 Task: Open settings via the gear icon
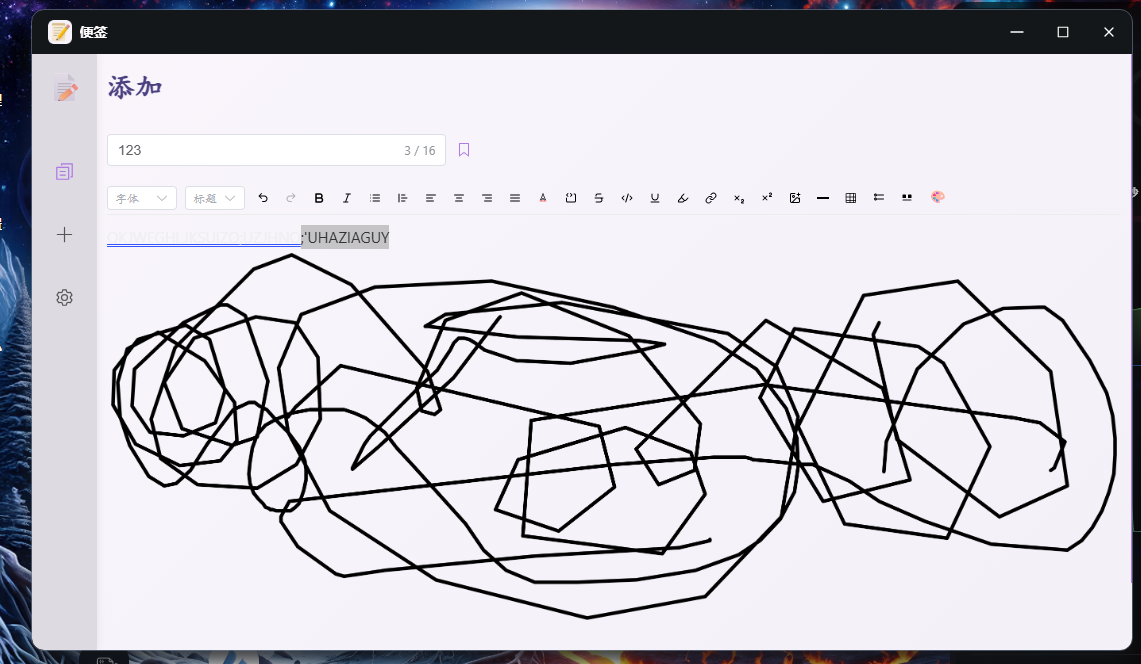pyautogui.click(x=64, y=297)
